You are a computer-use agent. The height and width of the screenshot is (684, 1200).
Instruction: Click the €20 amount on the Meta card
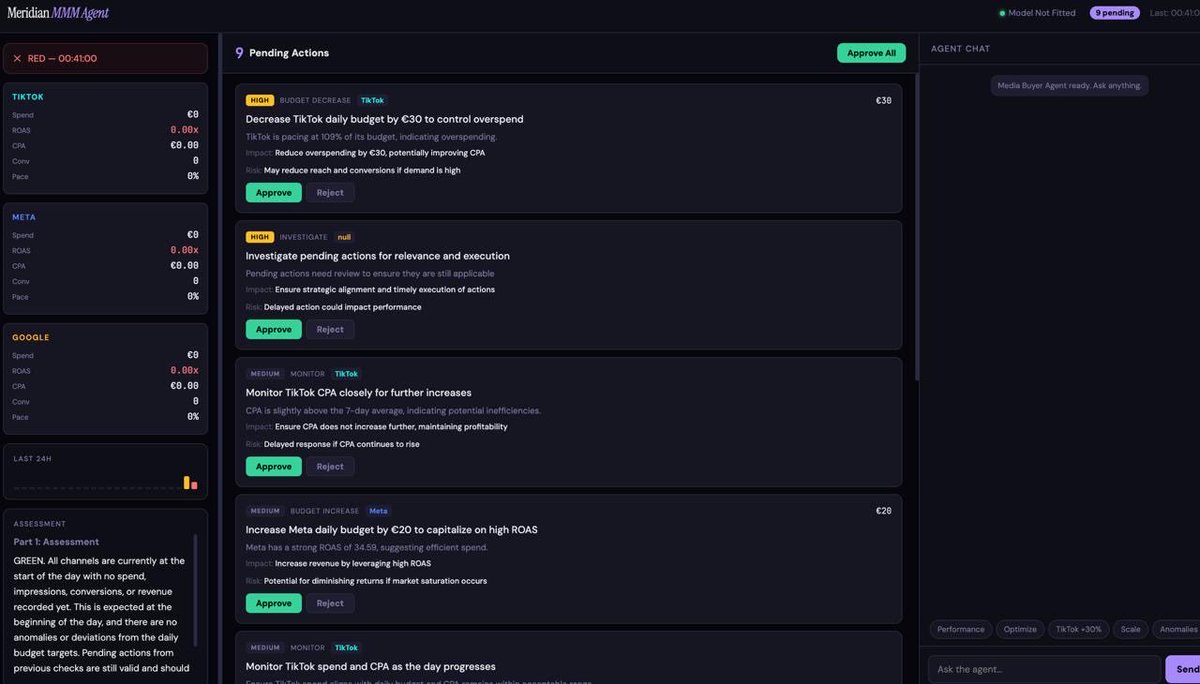point(883,512)
